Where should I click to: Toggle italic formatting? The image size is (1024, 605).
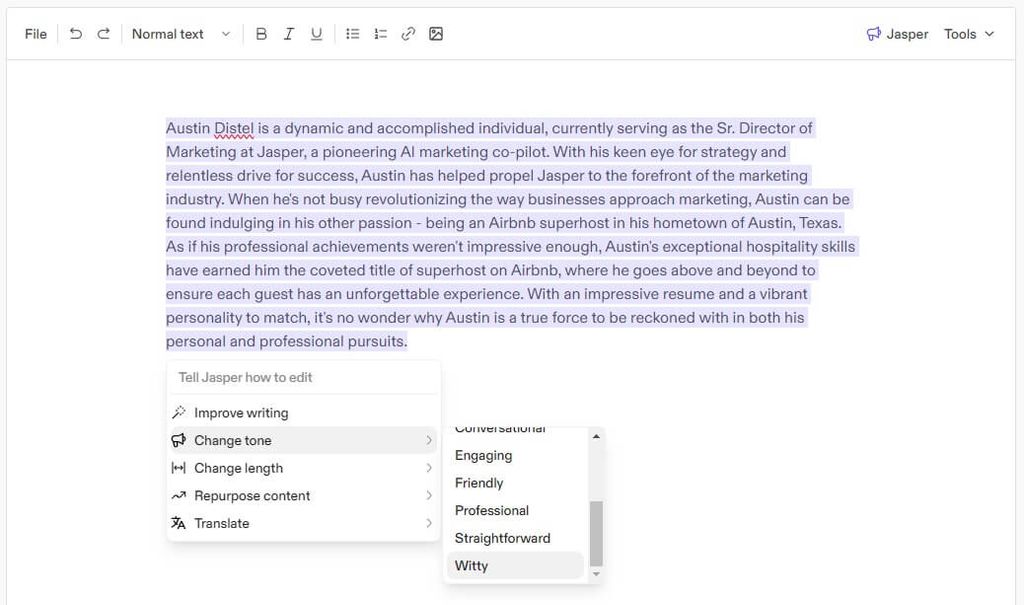click(x=289, y=34)
